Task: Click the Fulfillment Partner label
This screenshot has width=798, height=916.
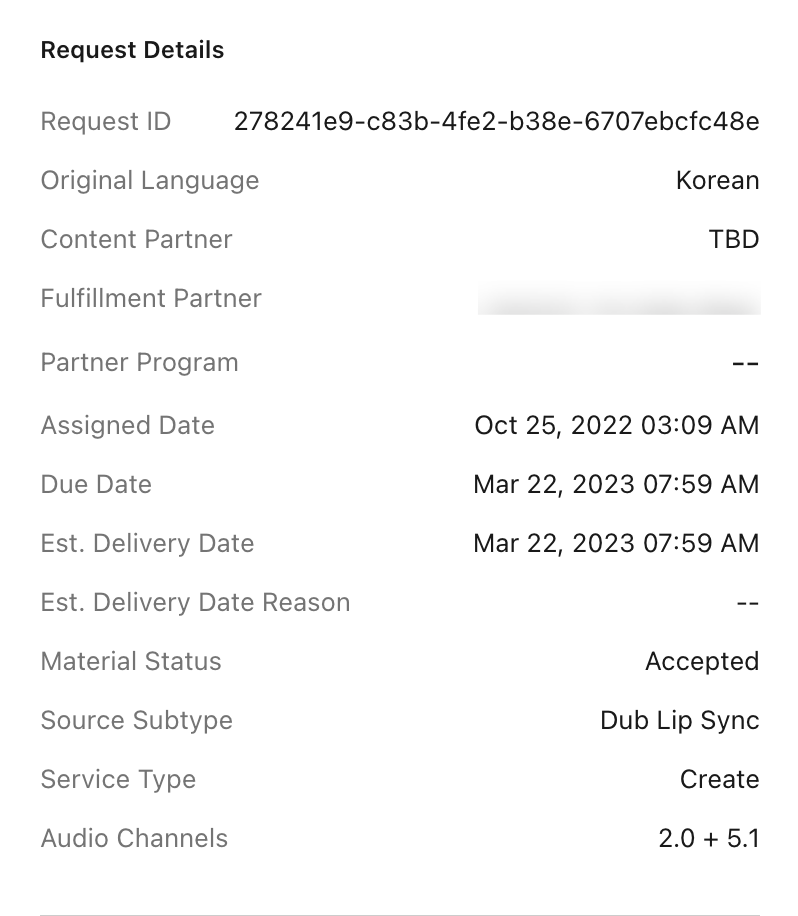Action: tap(151, 299)
